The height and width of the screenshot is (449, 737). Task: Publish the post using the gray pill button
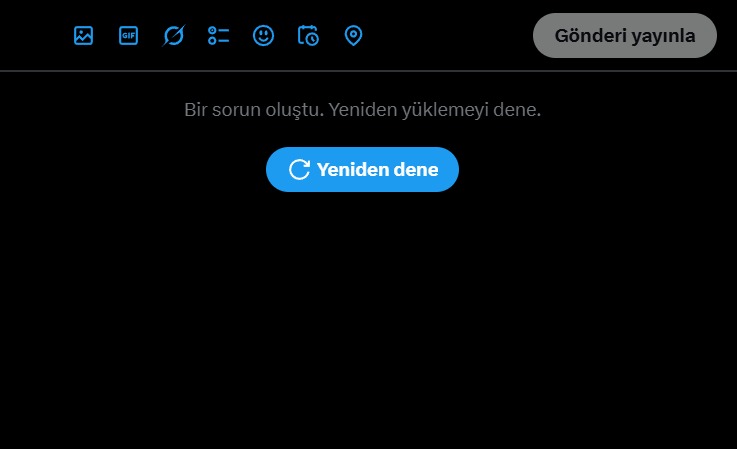tap(625, 36)
